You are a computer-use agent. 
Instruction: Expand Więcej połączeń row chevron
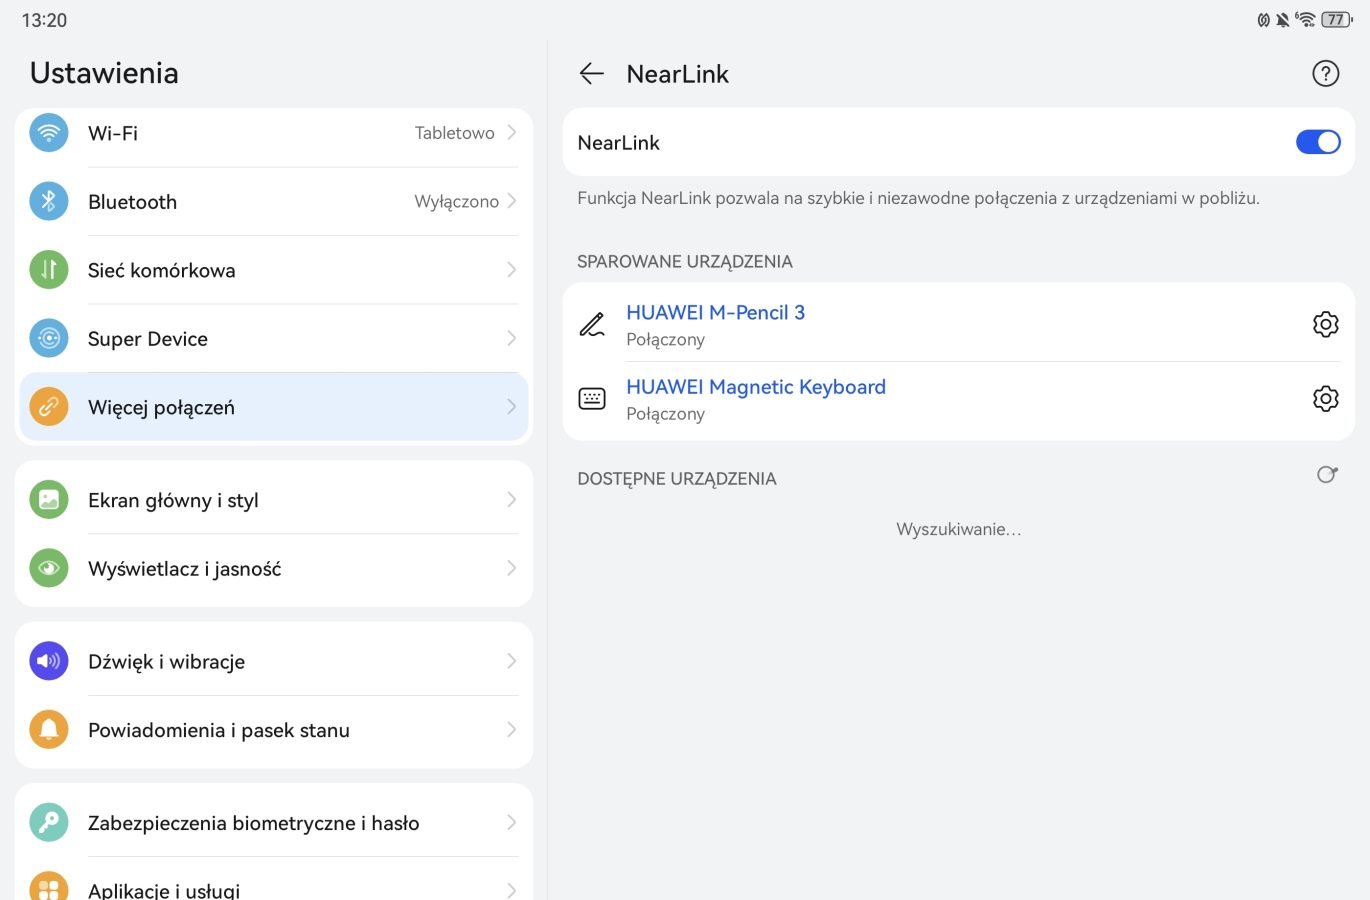512,407
